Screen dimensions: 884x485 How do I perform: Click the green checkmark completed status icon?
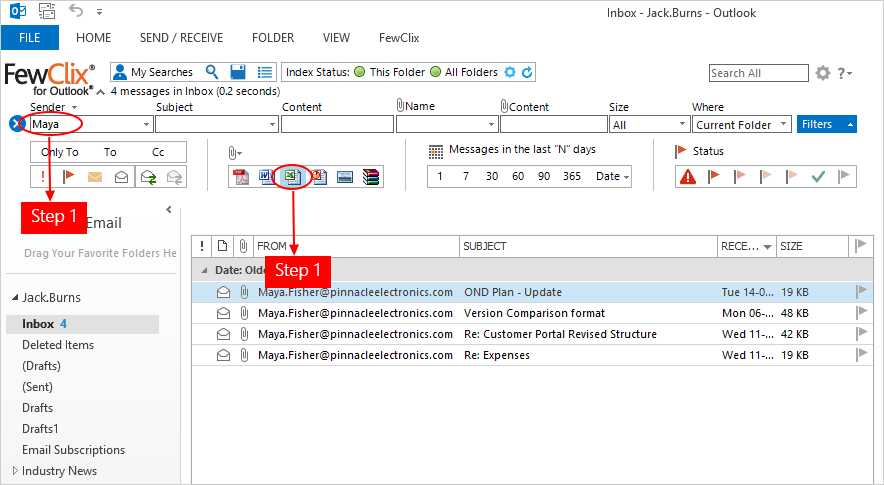(818, 177)
